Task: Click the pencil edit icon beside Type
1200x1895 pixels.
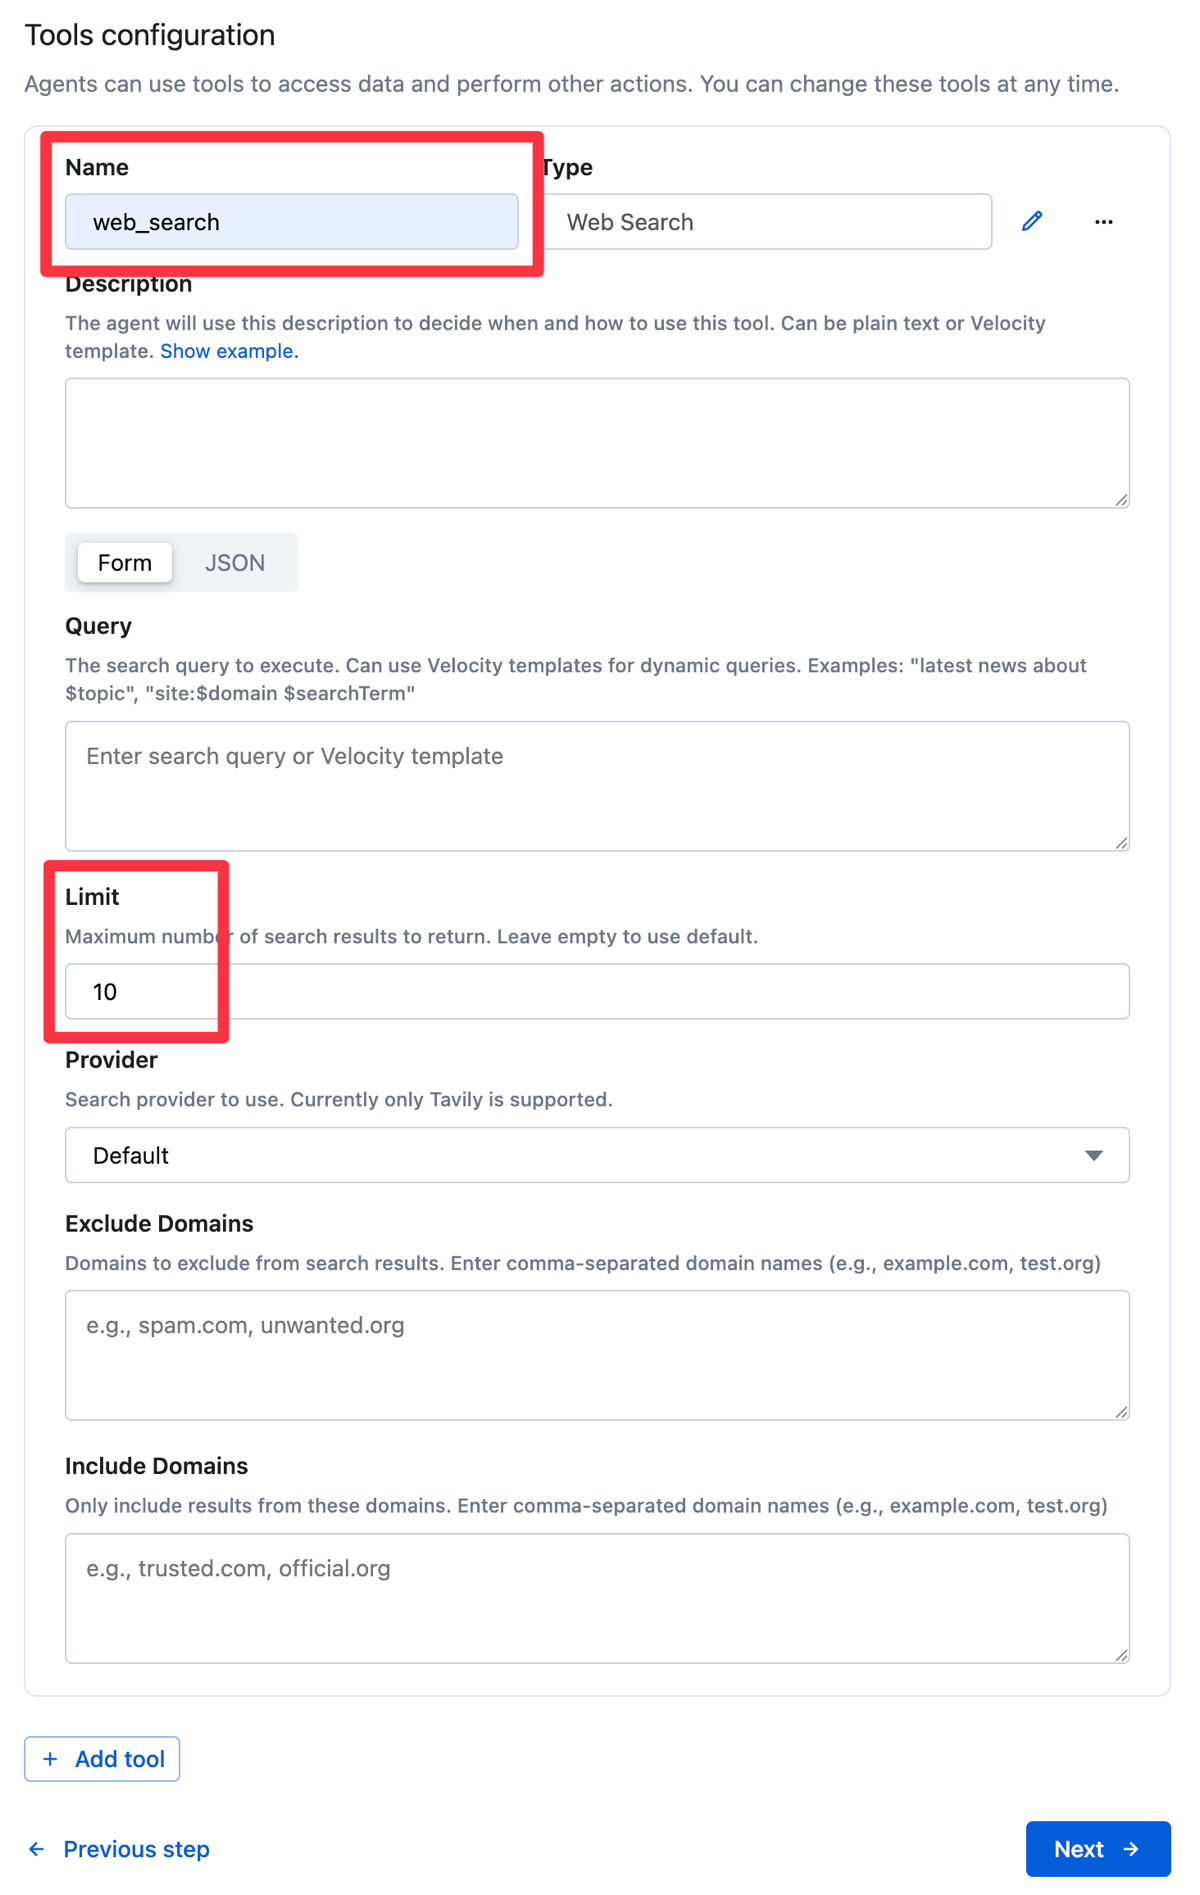Action: (1032, 221)
